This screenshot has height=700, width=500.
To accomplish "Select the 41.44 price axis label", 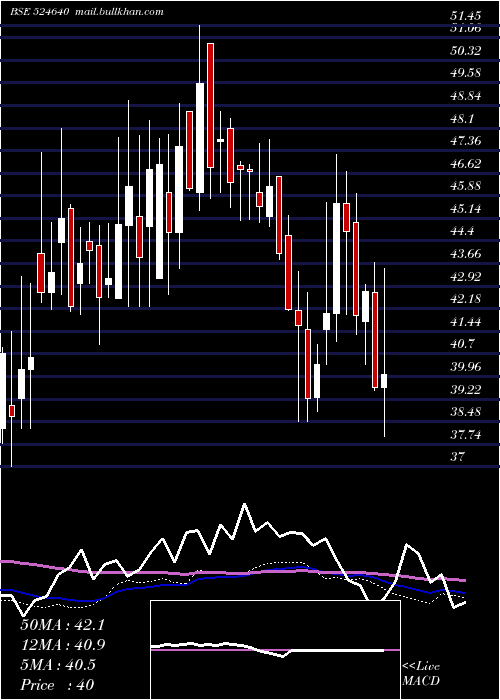I will (466, 321).
